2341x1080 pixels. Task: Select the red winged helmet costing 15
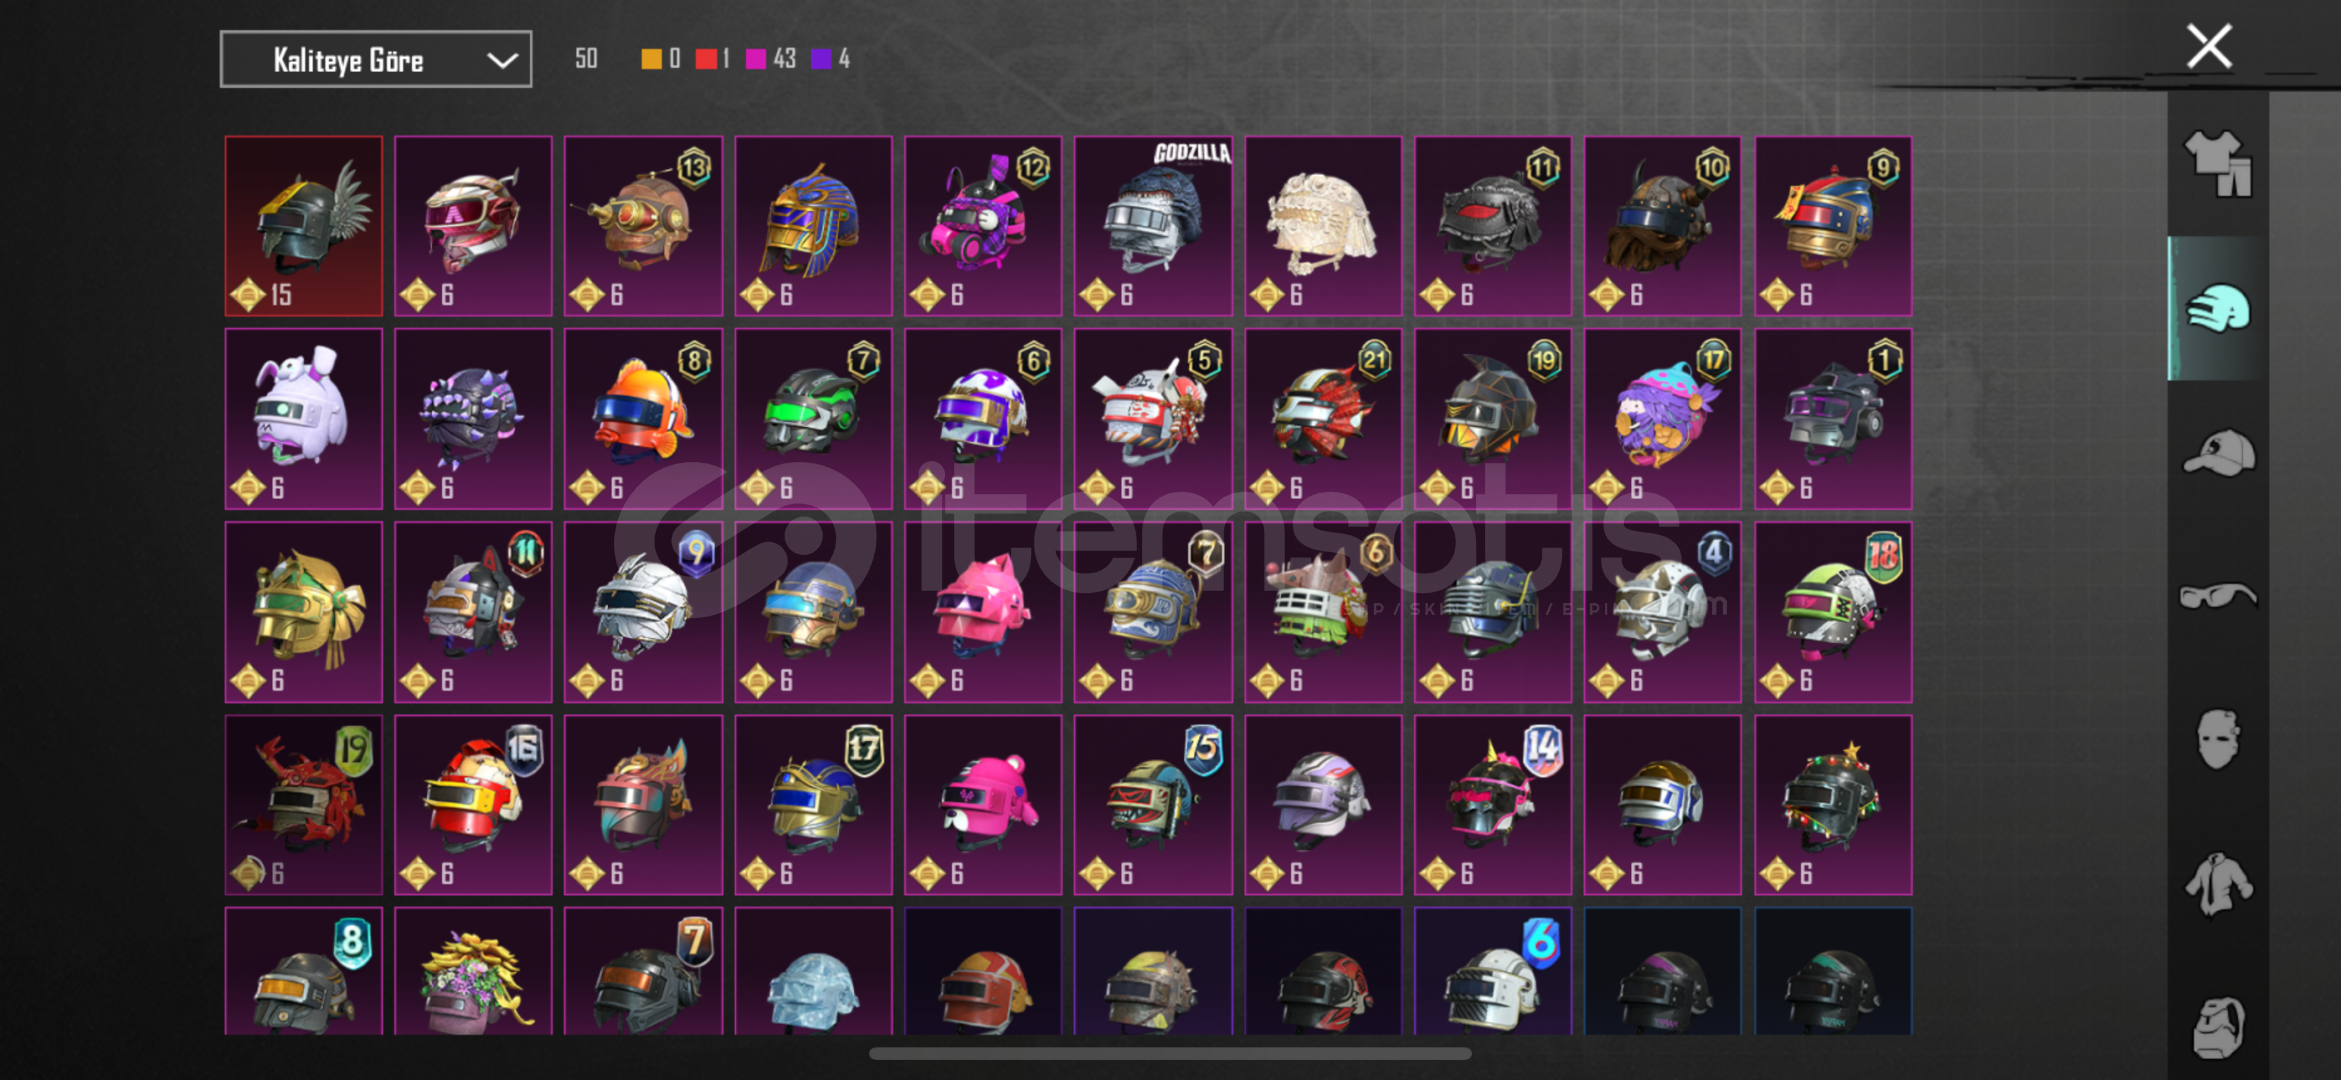pyautogui.click(x=304, y=226)
